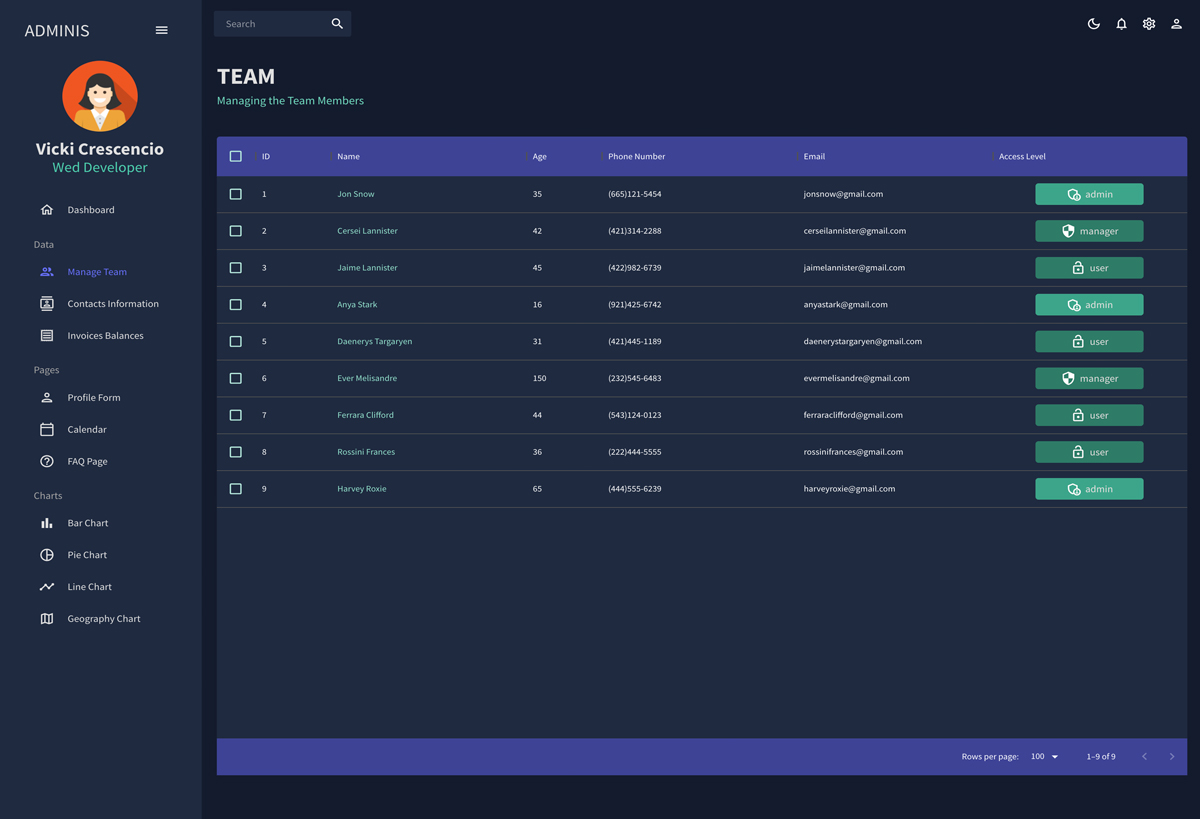Navigate to Calendar page in sidebar
The width and height of the screenshot is (1200, 819).
click(x=87, y=430)
